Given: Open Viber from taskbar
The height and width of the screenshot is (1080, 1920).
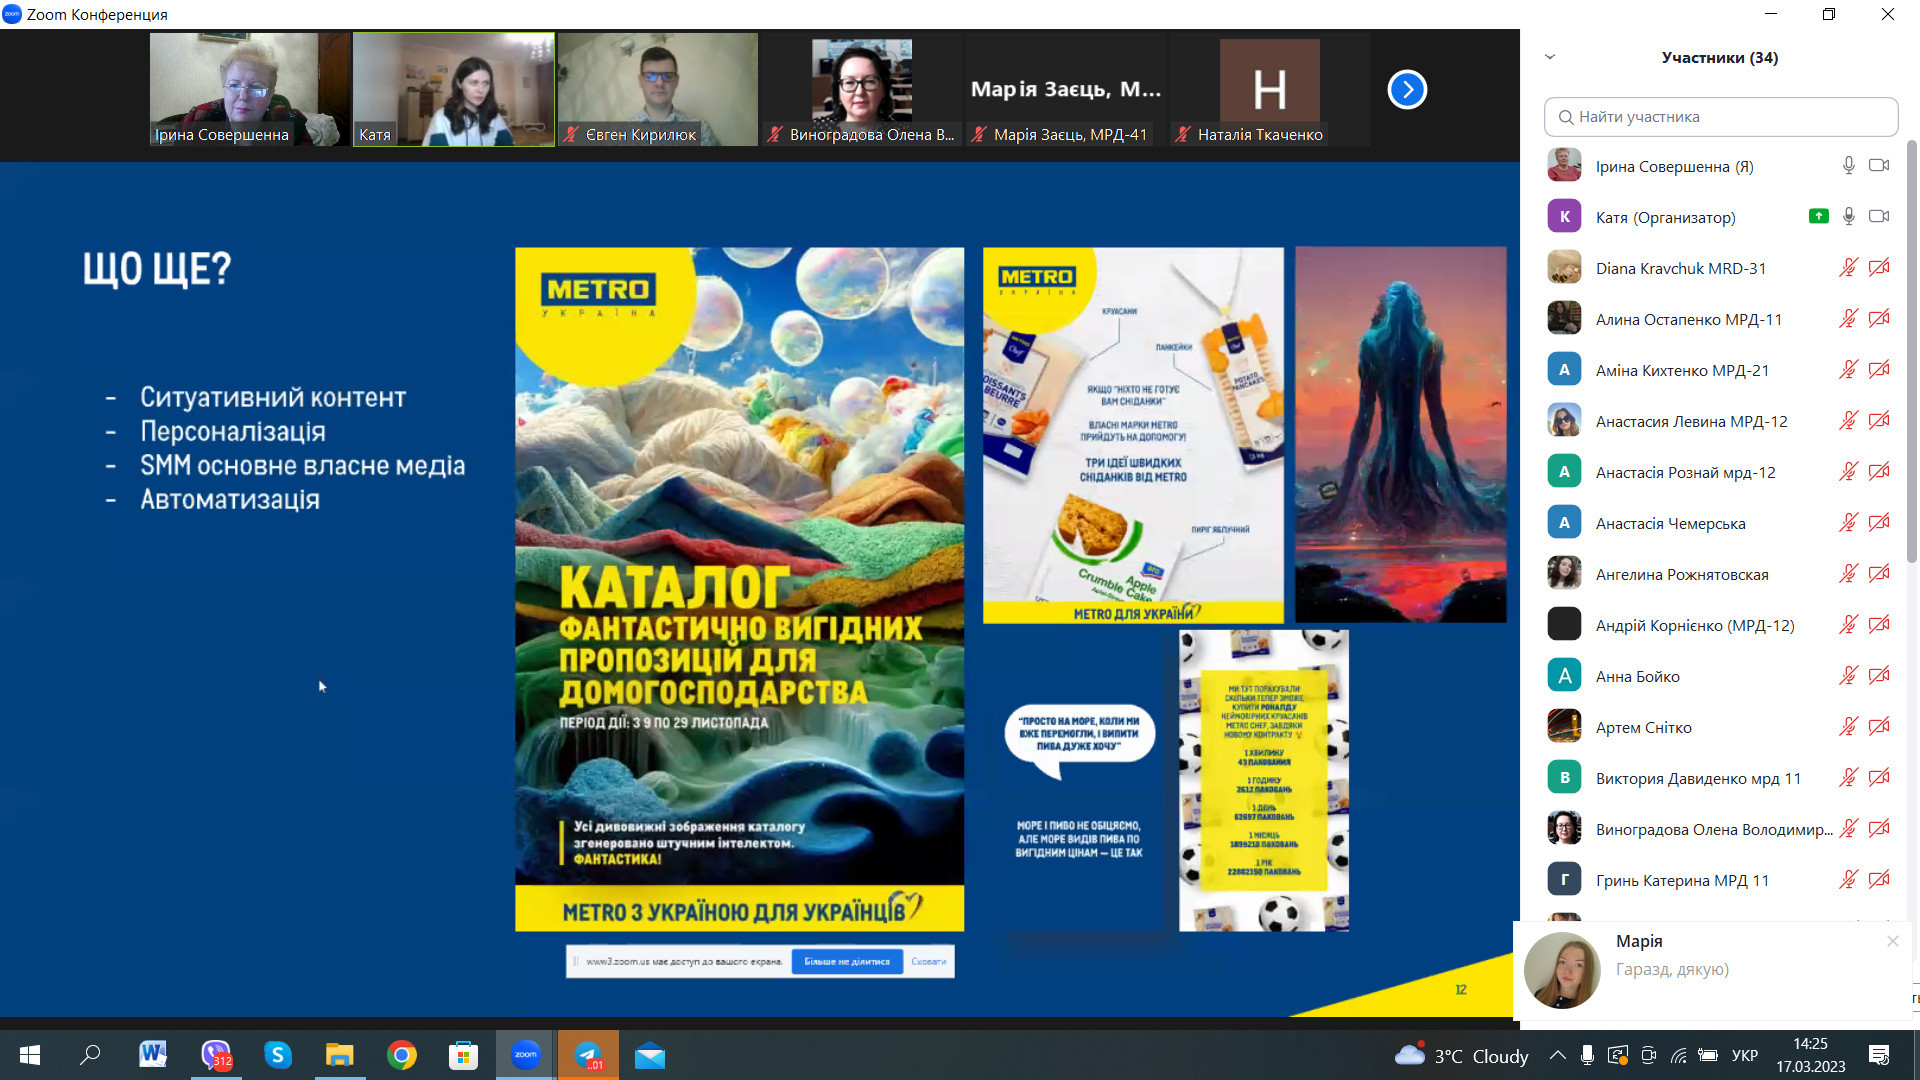Looking at the screenshot, I should [x=215, y=1055].
